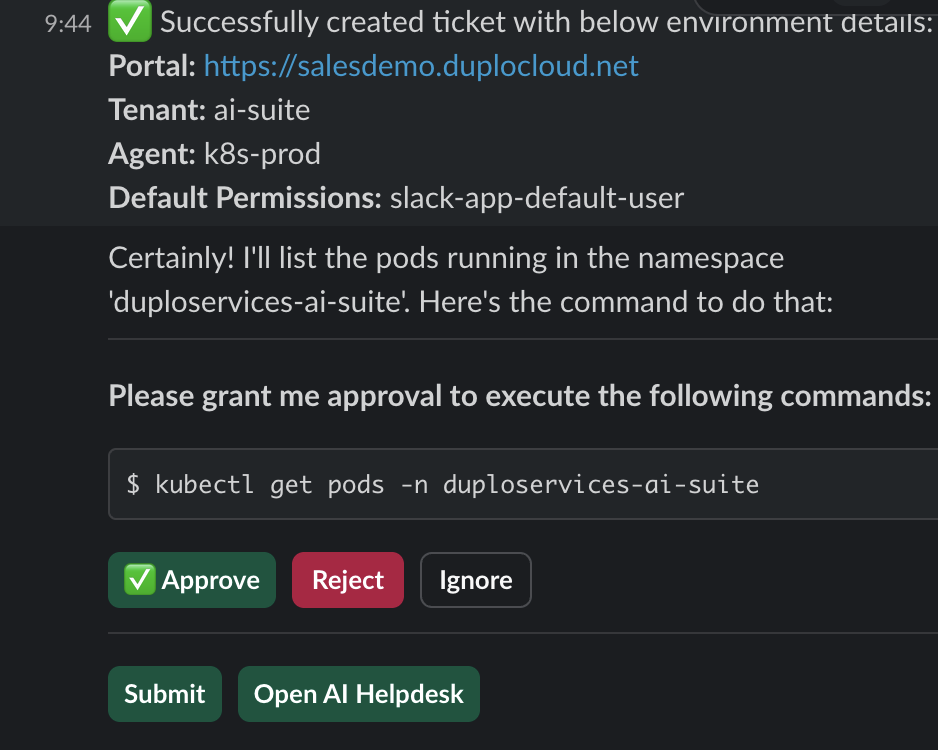This screenshot has height=751, width=938.
Task: Click the 'Certainly! I'll list the pods' paragraph
Action: coord(446,259)
